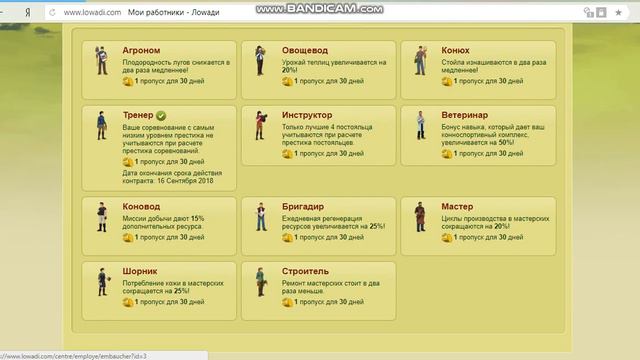Click 'Потребление кожи в мастерских' text
The width and height of the screenshot is (640, 360).
173,287
